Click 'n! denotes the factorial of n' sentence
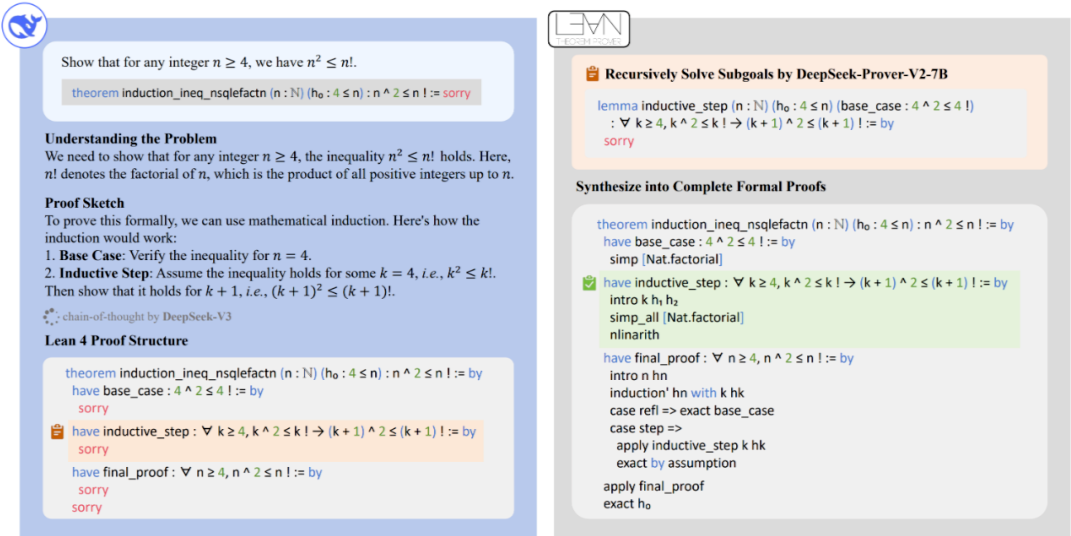1071x536 pixels. click(279, 175)
